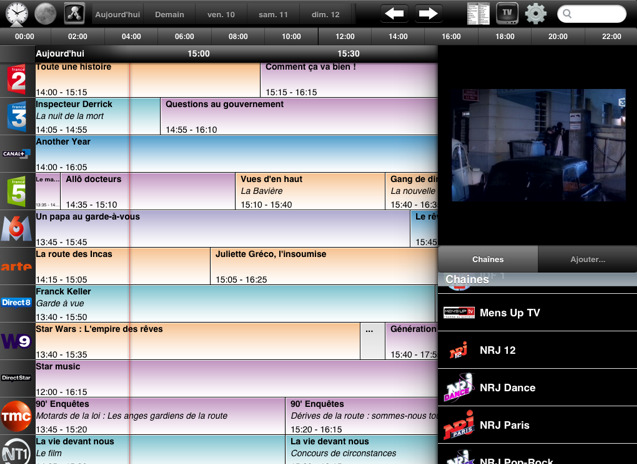Go forward with the right arrow button

pos(428,13)
